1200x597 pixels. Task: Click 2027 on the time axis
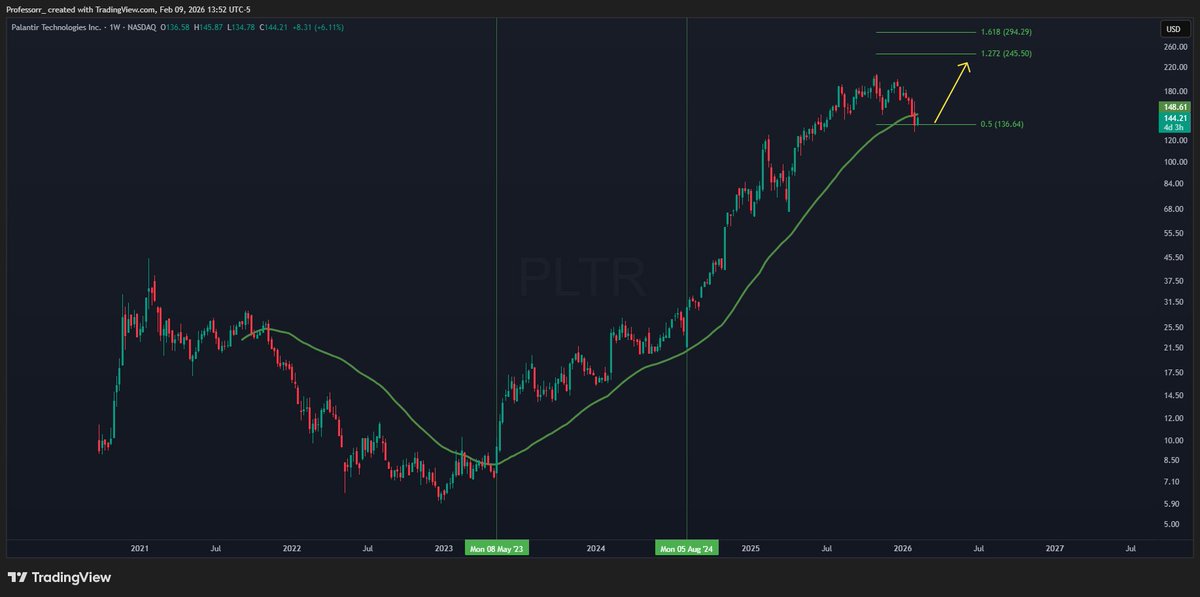coord(1054,549)
